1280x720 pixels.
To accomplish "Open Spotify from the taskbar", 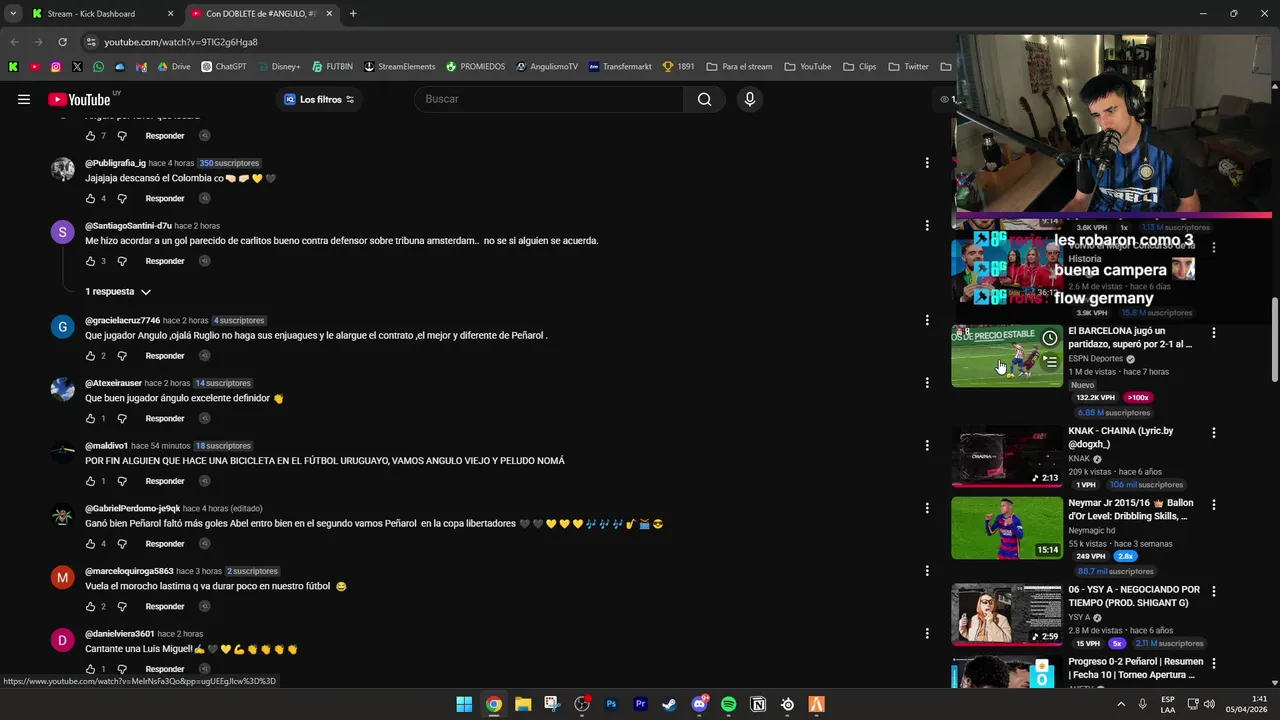I will coord(729,704).
